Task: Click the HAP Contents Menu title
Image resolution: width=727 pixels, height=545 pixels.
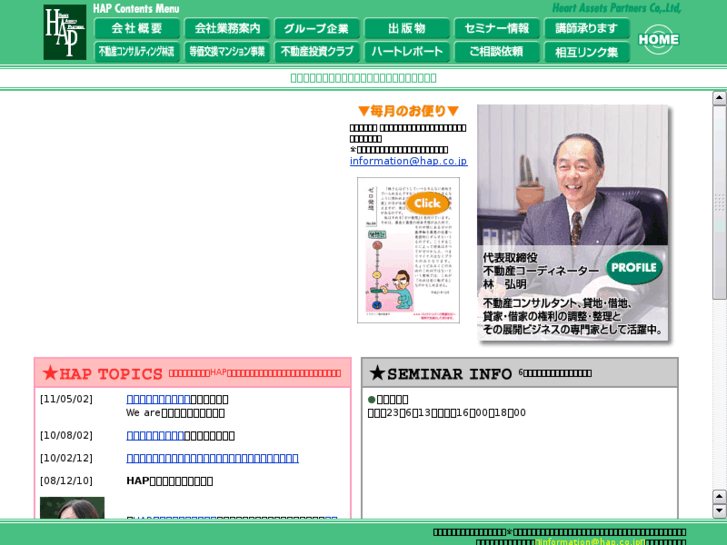Action: 136,8
